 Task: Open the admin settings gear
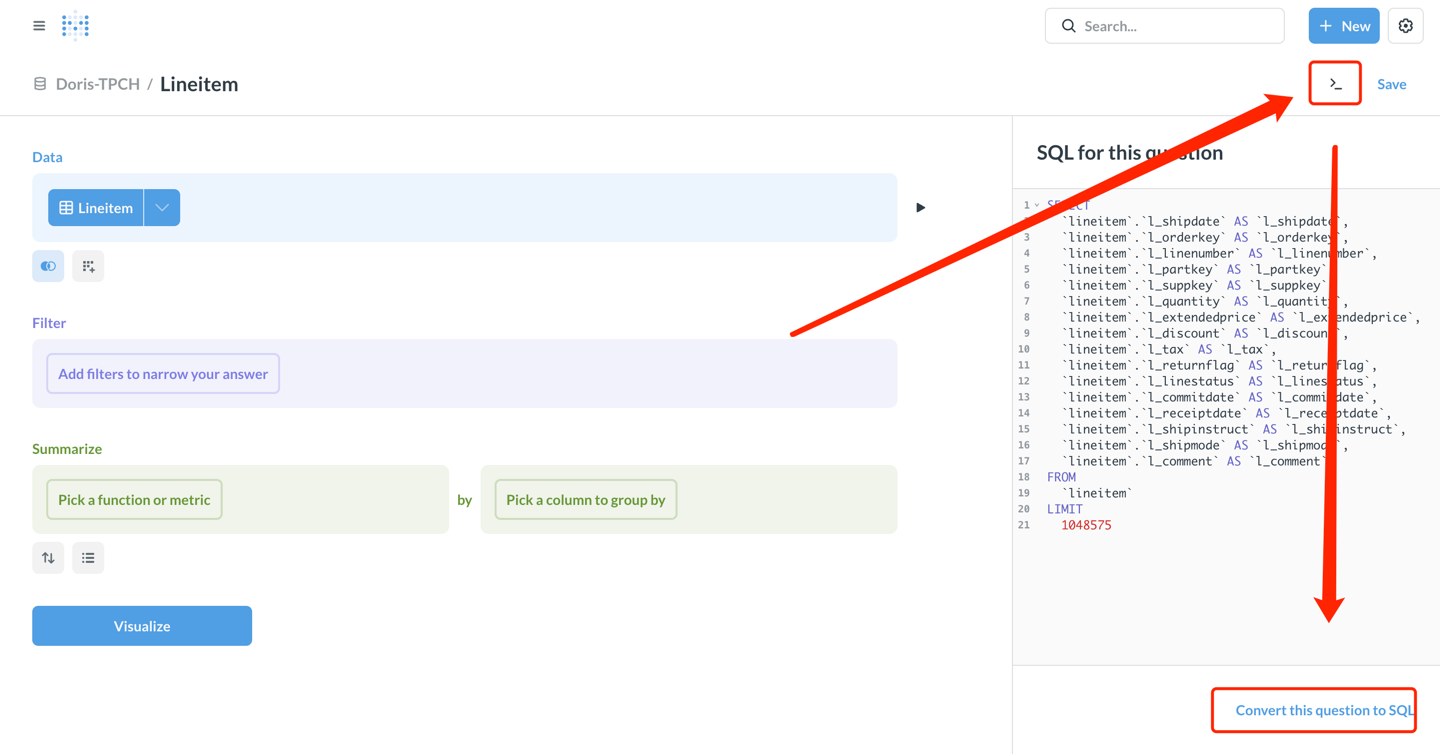pyautogui.click(x=1406, y=25)
